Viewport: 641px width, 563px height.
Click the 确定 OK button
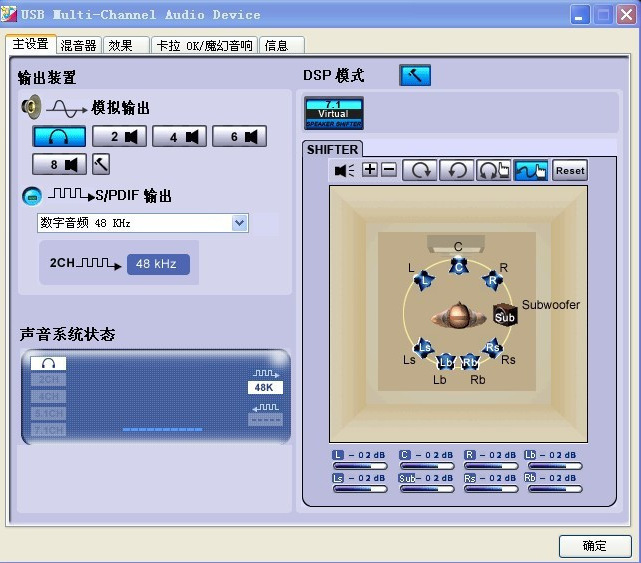coord(595,546)
